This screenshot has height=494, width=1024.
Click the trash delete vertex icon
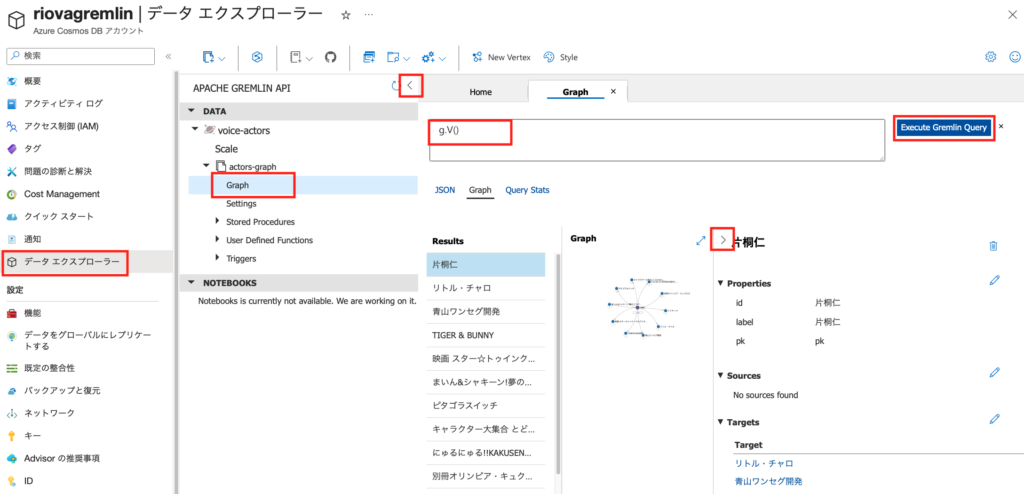(x=993, y=245)
